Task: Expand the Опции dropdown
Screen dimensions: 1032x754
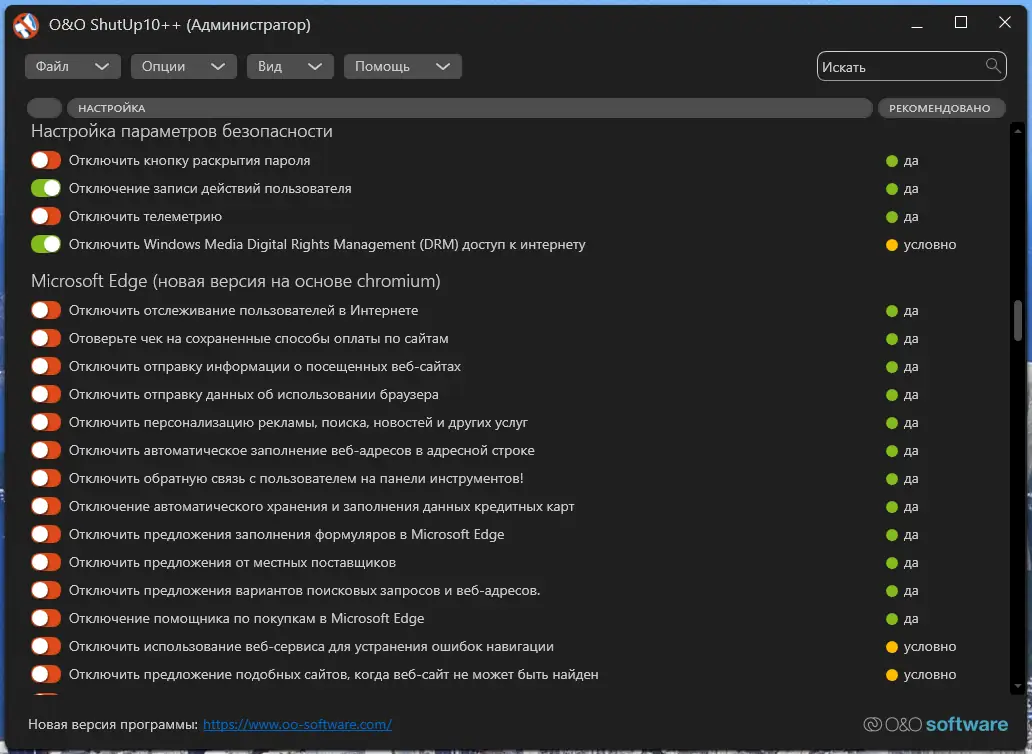Action: pyautogui.click(x=182, y=67)
